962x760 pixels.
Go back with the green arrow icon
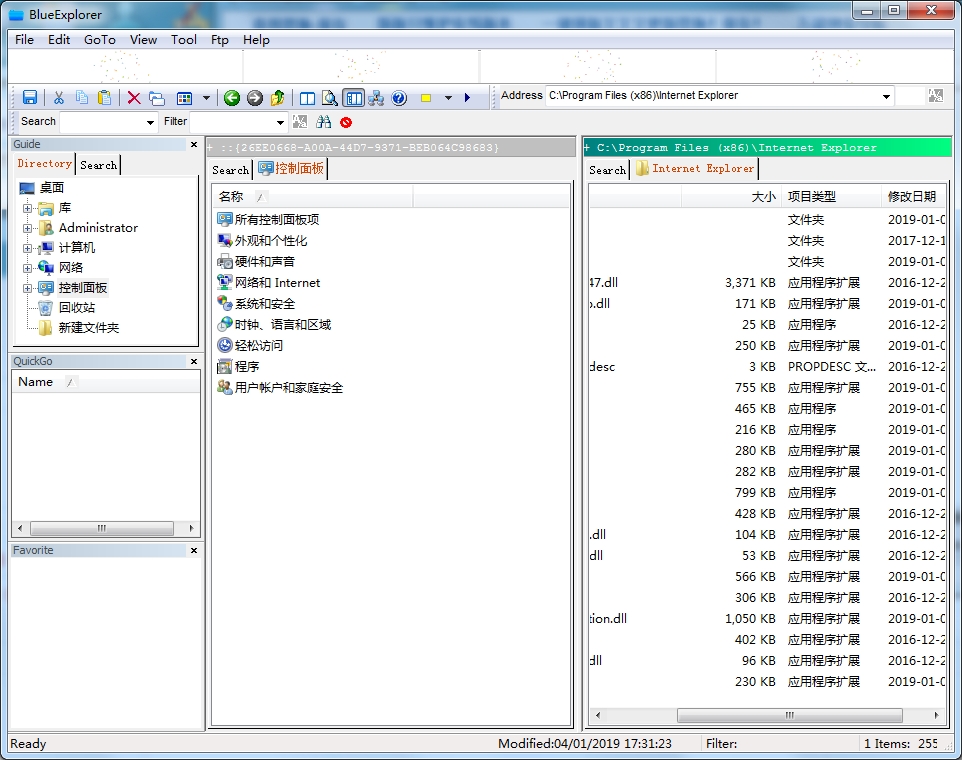(232, 98)
